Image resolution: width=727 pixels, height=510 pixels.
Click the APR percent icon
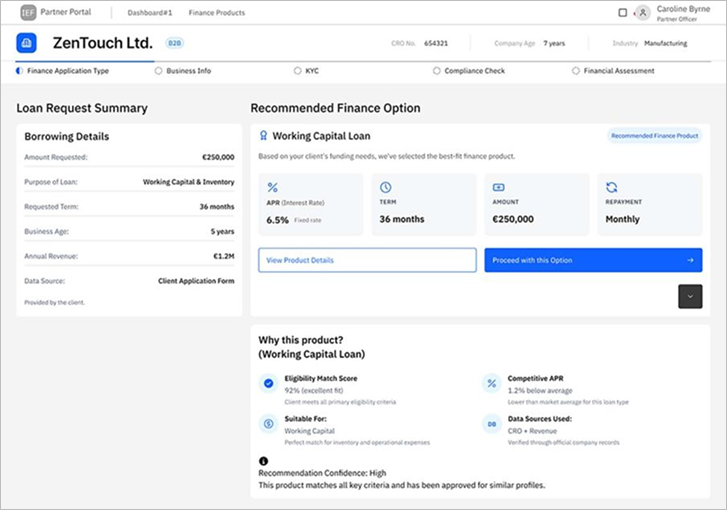tap(273, 187)
